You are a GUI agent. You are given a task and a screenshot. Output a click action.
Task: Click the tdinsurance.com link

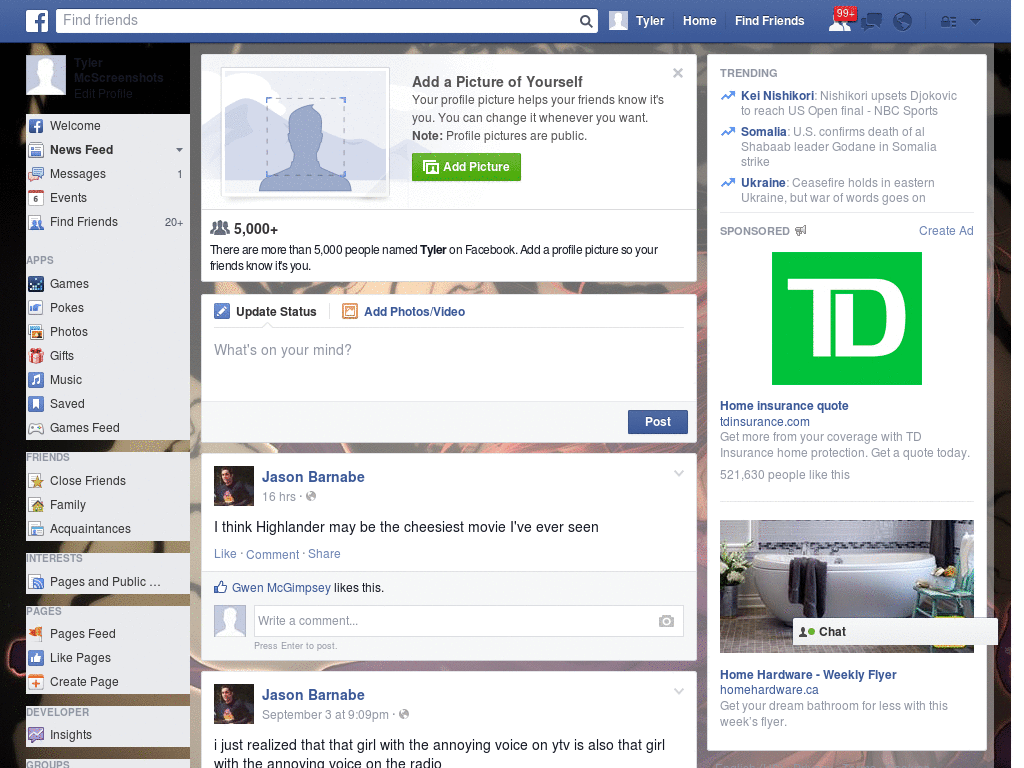coord(765,422)
